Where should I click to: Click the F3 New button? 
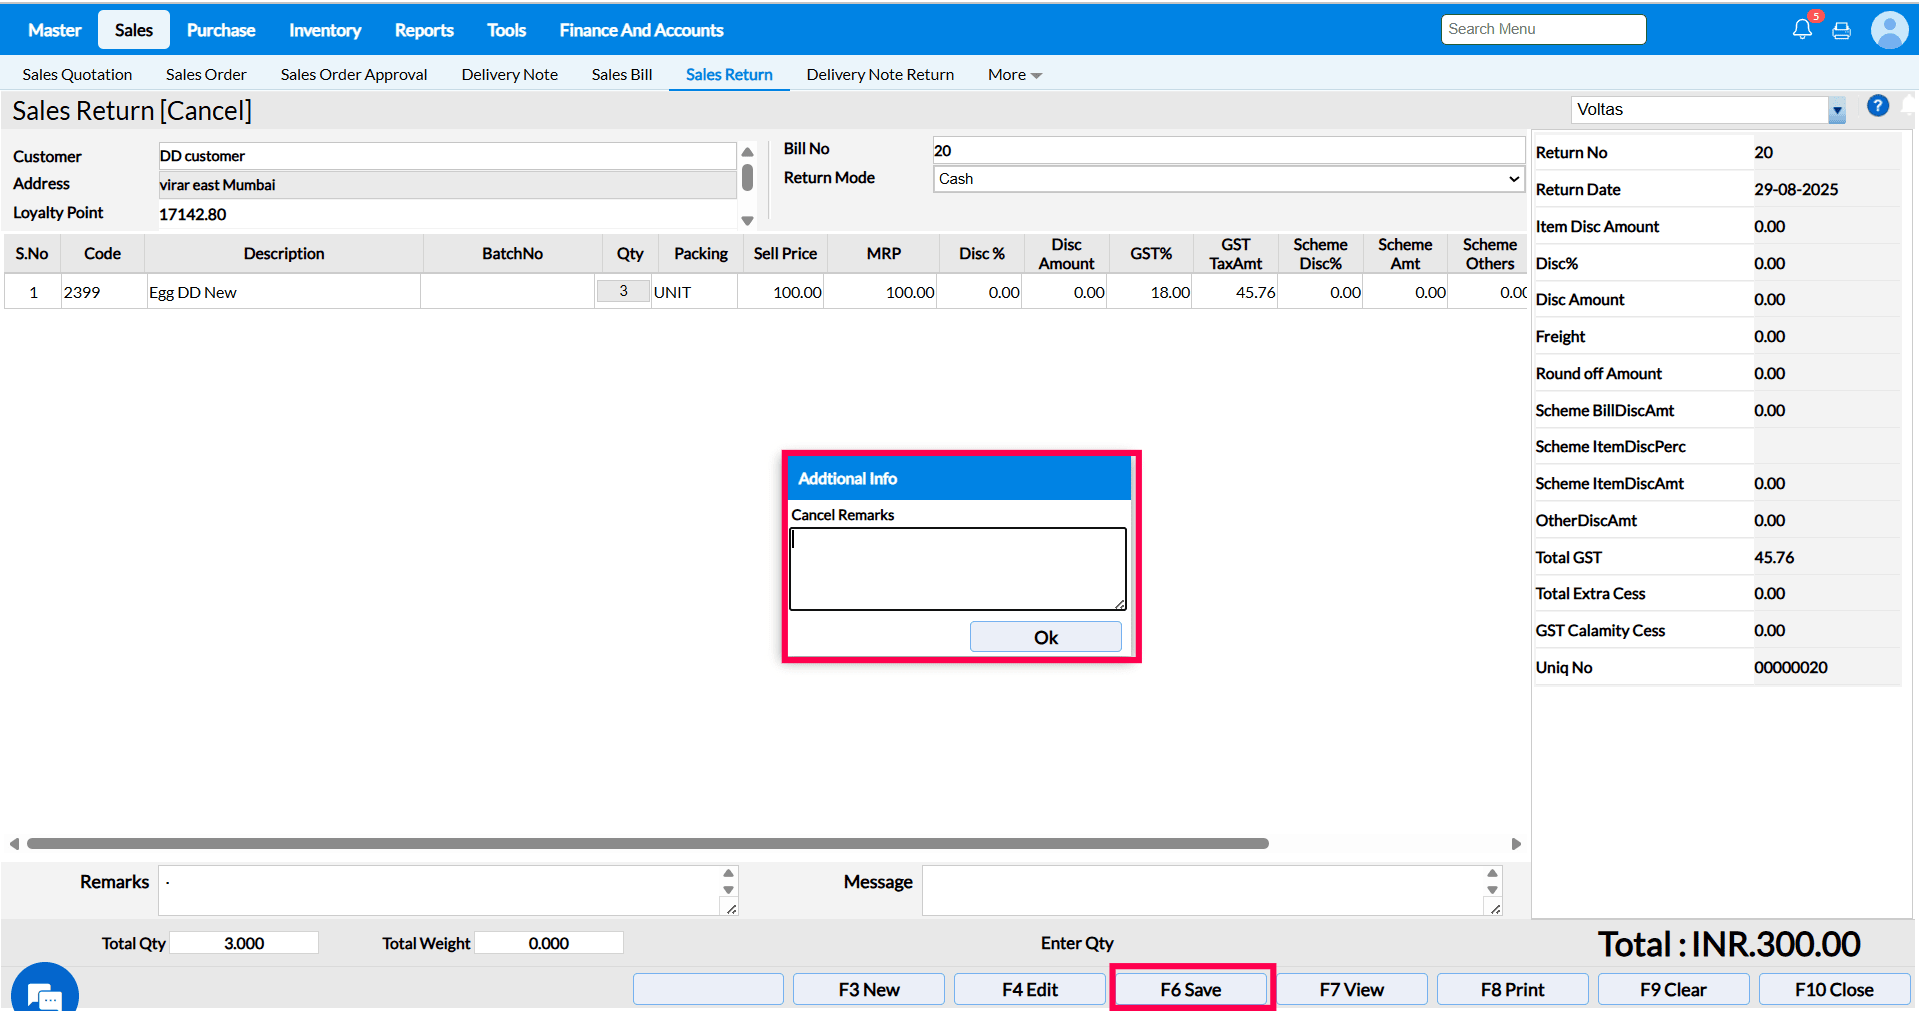click(869, 989)
